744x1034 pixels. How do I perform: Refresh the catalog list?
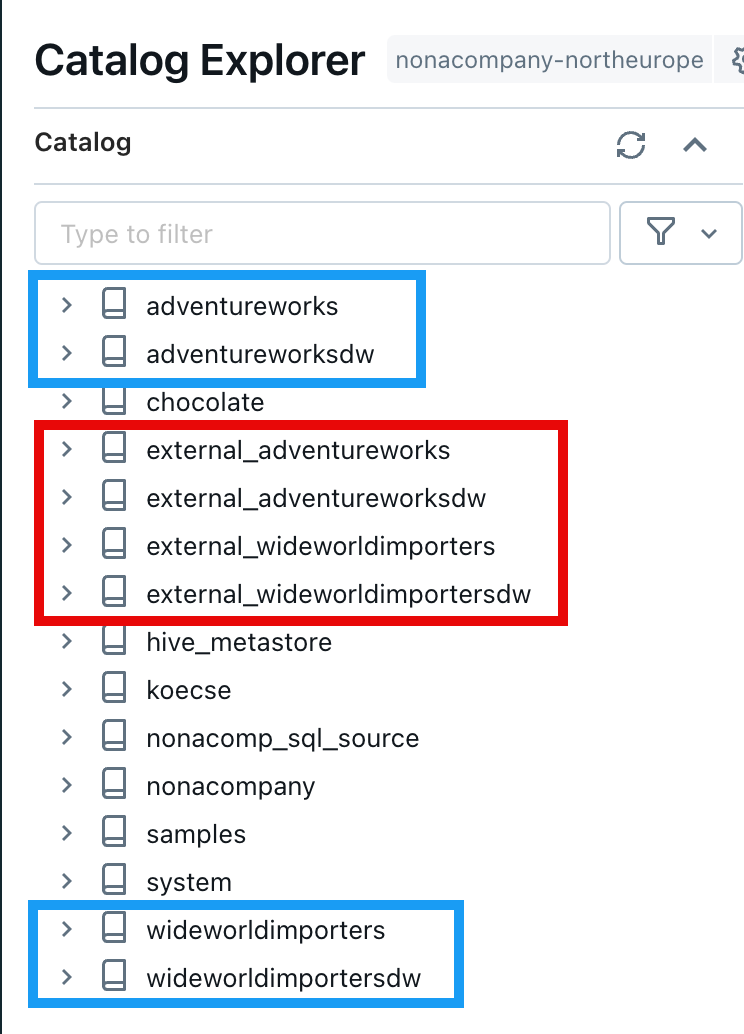coord(630,144)
